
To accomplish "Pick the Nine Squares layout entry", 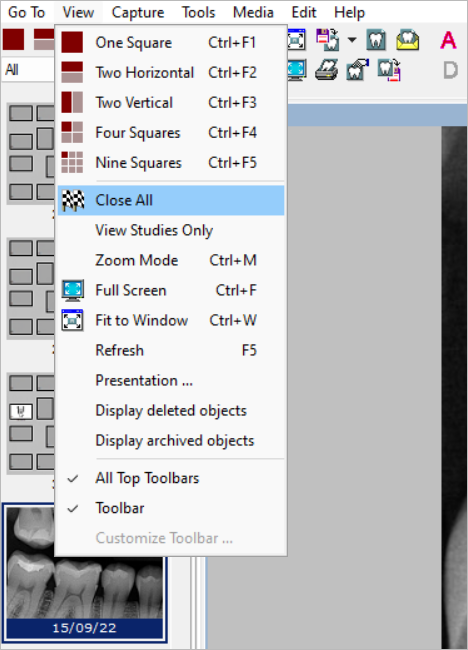I will [171, 162].
